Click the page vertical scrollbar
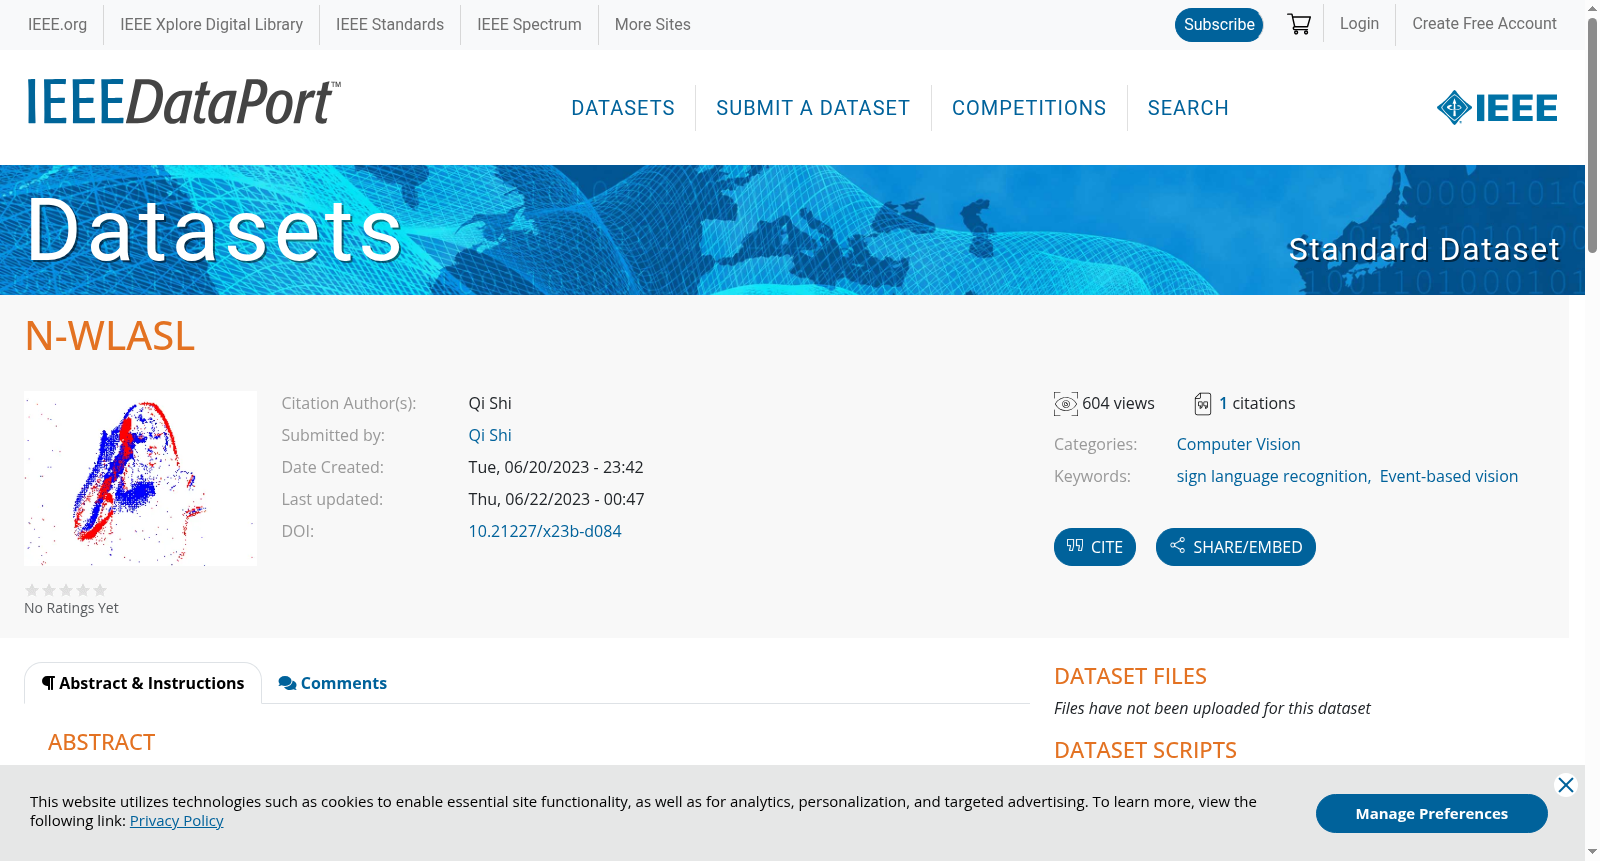1600x861 pixels. tap(1592, 135)
